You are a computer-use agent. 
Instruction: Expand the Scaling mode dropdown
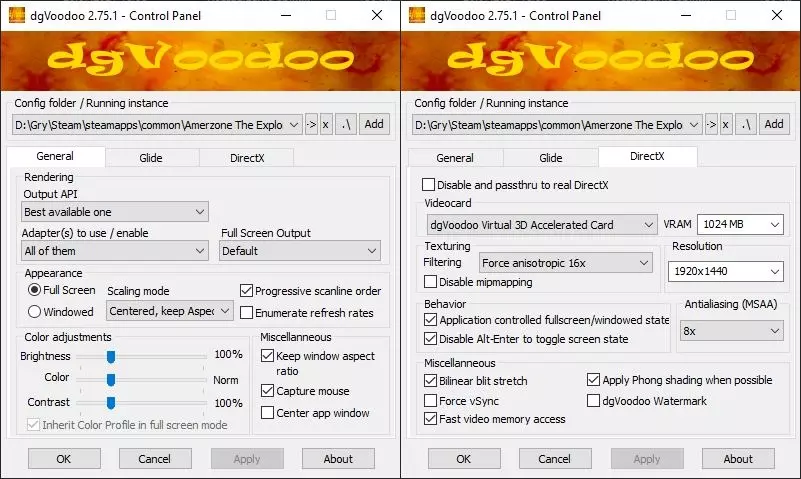point(170,310)
